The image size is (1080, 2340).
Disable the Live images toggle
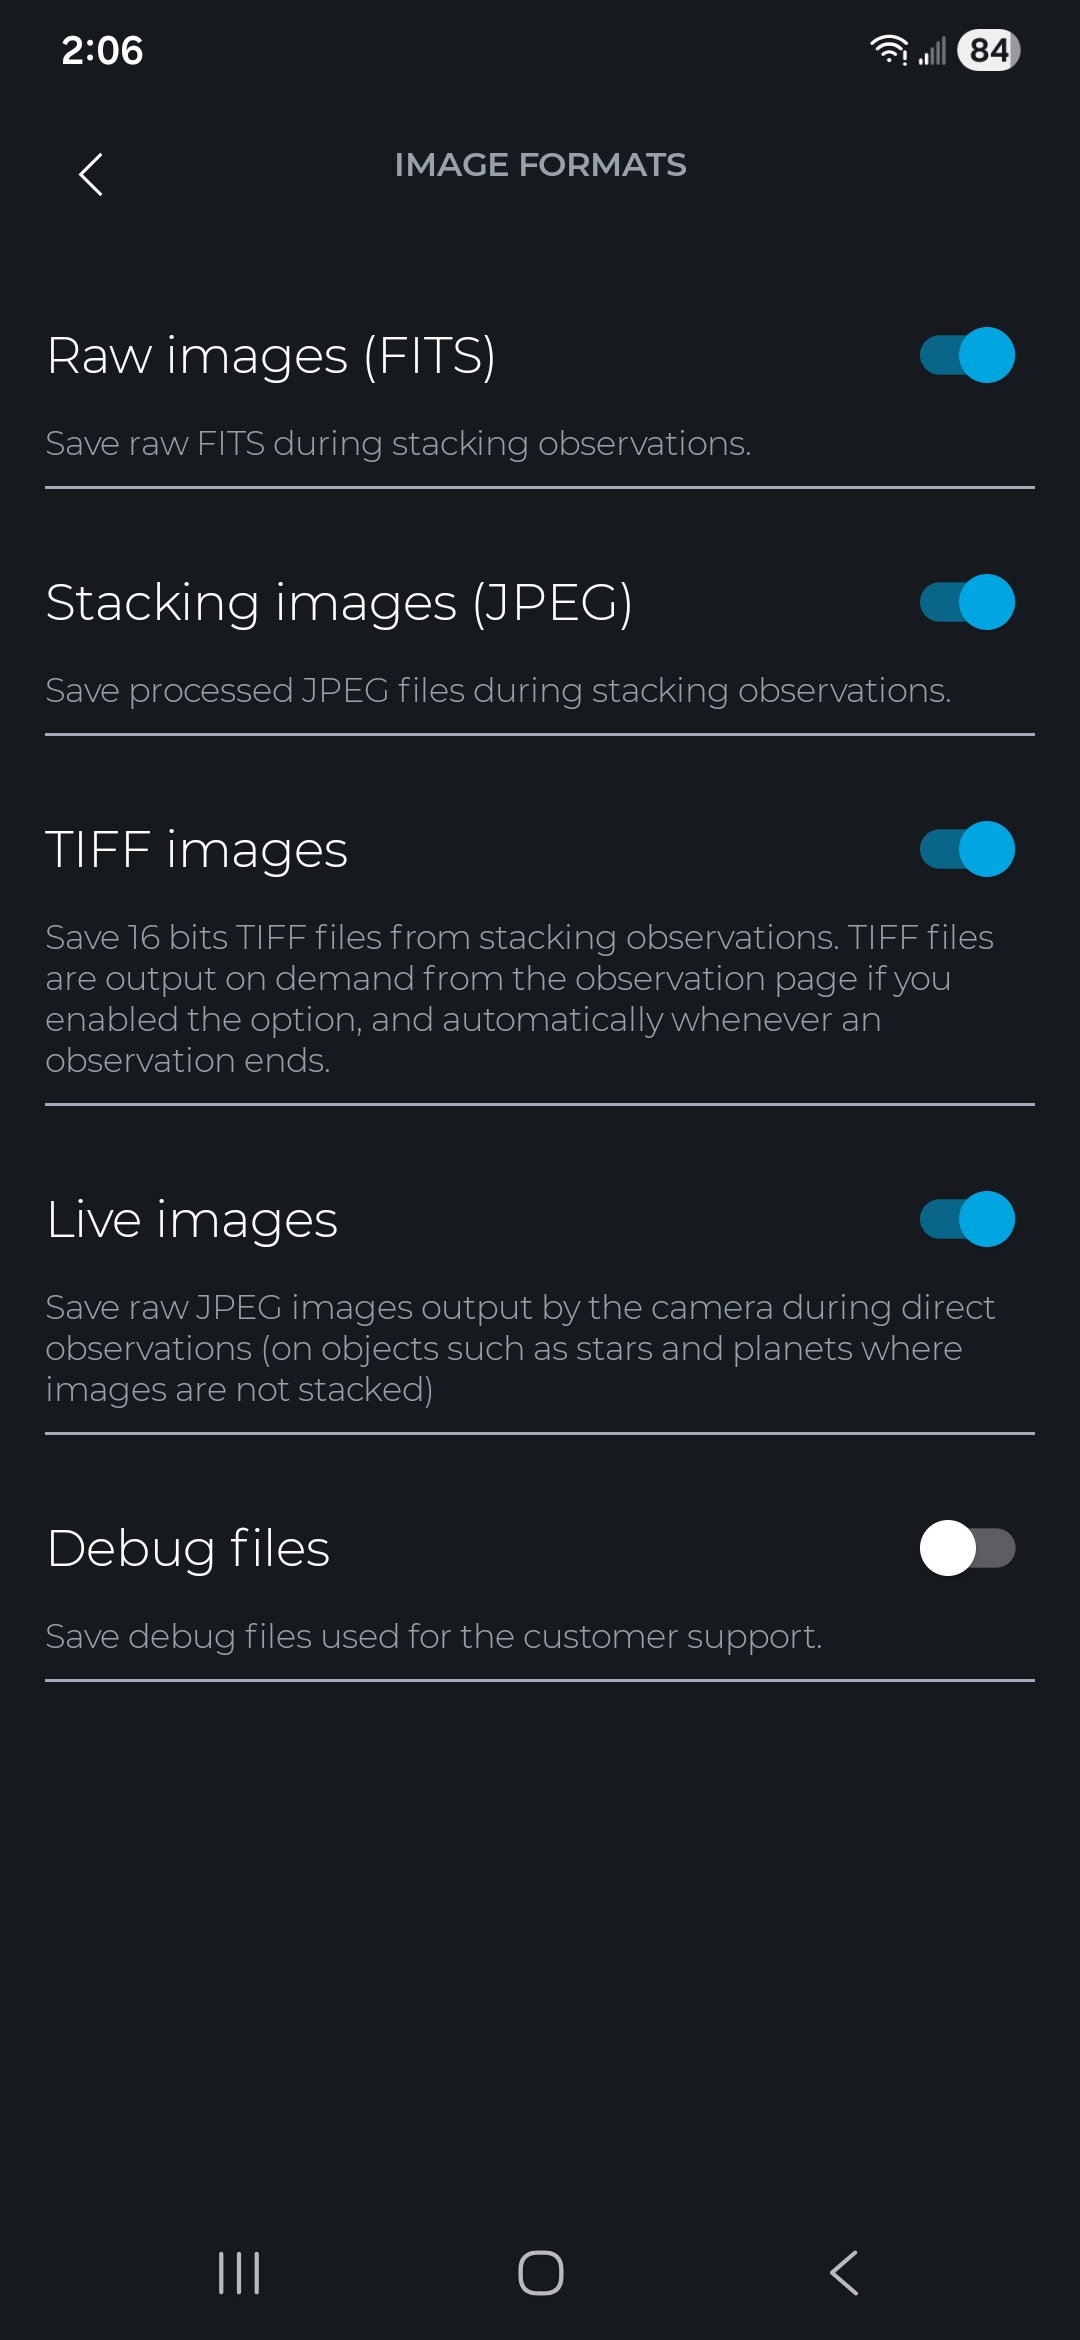pyautogui.click(x=967, y=1219)
